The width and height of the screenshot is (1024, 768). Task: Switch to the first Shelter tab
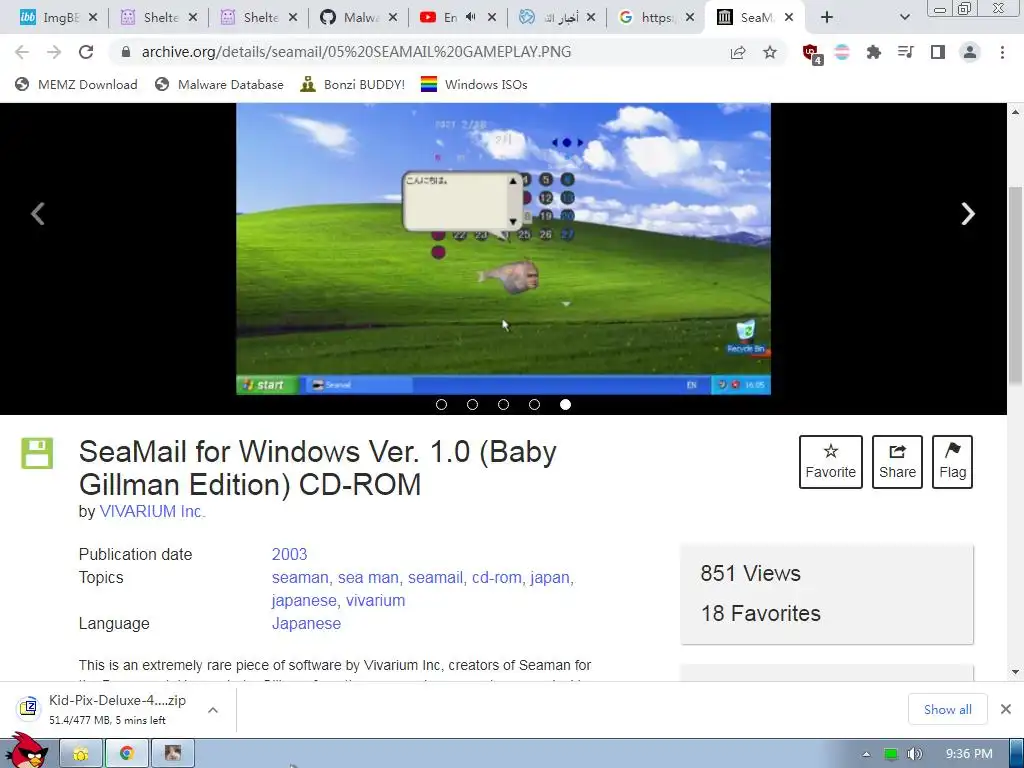click(x=159, y=18)
